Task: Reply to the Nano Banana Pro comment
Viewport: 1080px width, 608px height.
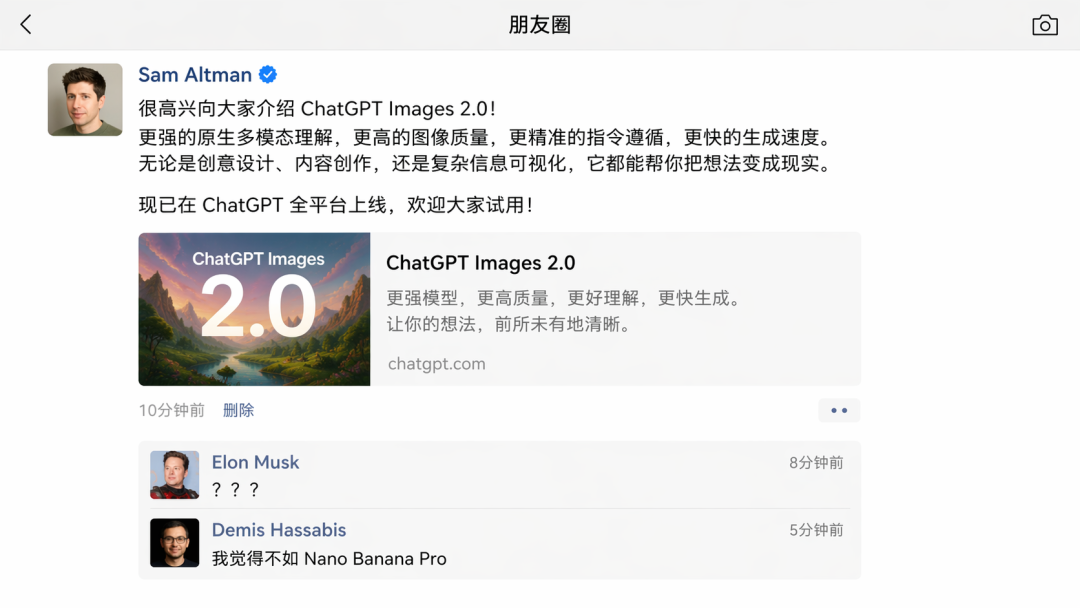Action: (329, 558)
